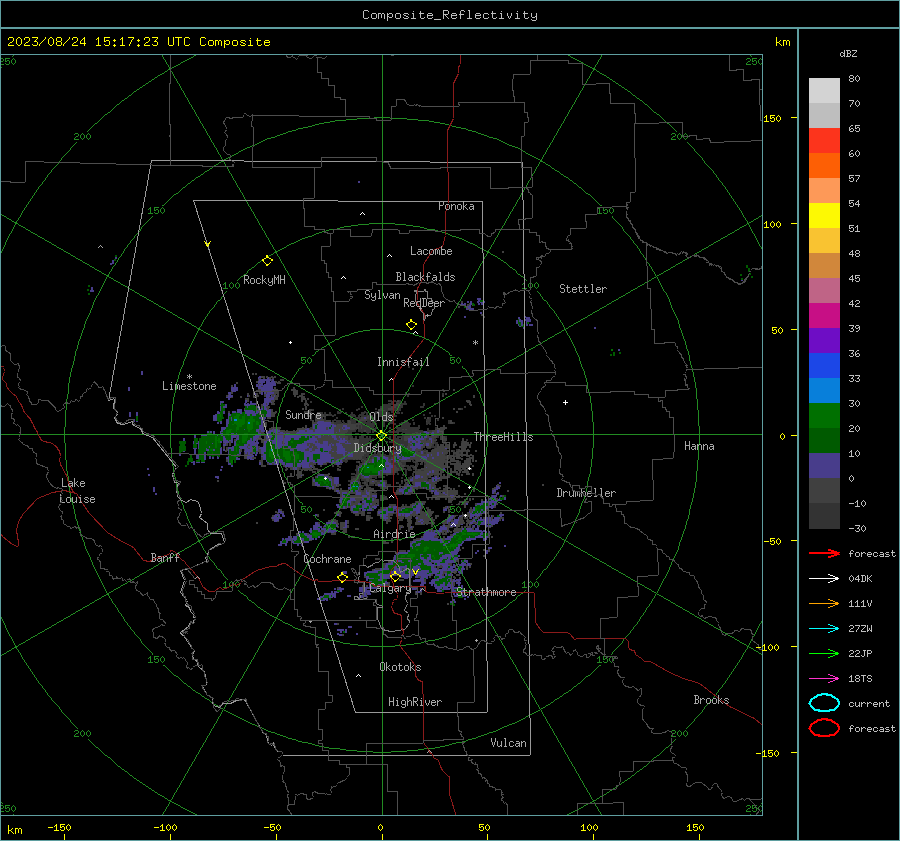The image size is (900, 841).
Task: Click the Okotoks city label
Action: coord(400,667)
